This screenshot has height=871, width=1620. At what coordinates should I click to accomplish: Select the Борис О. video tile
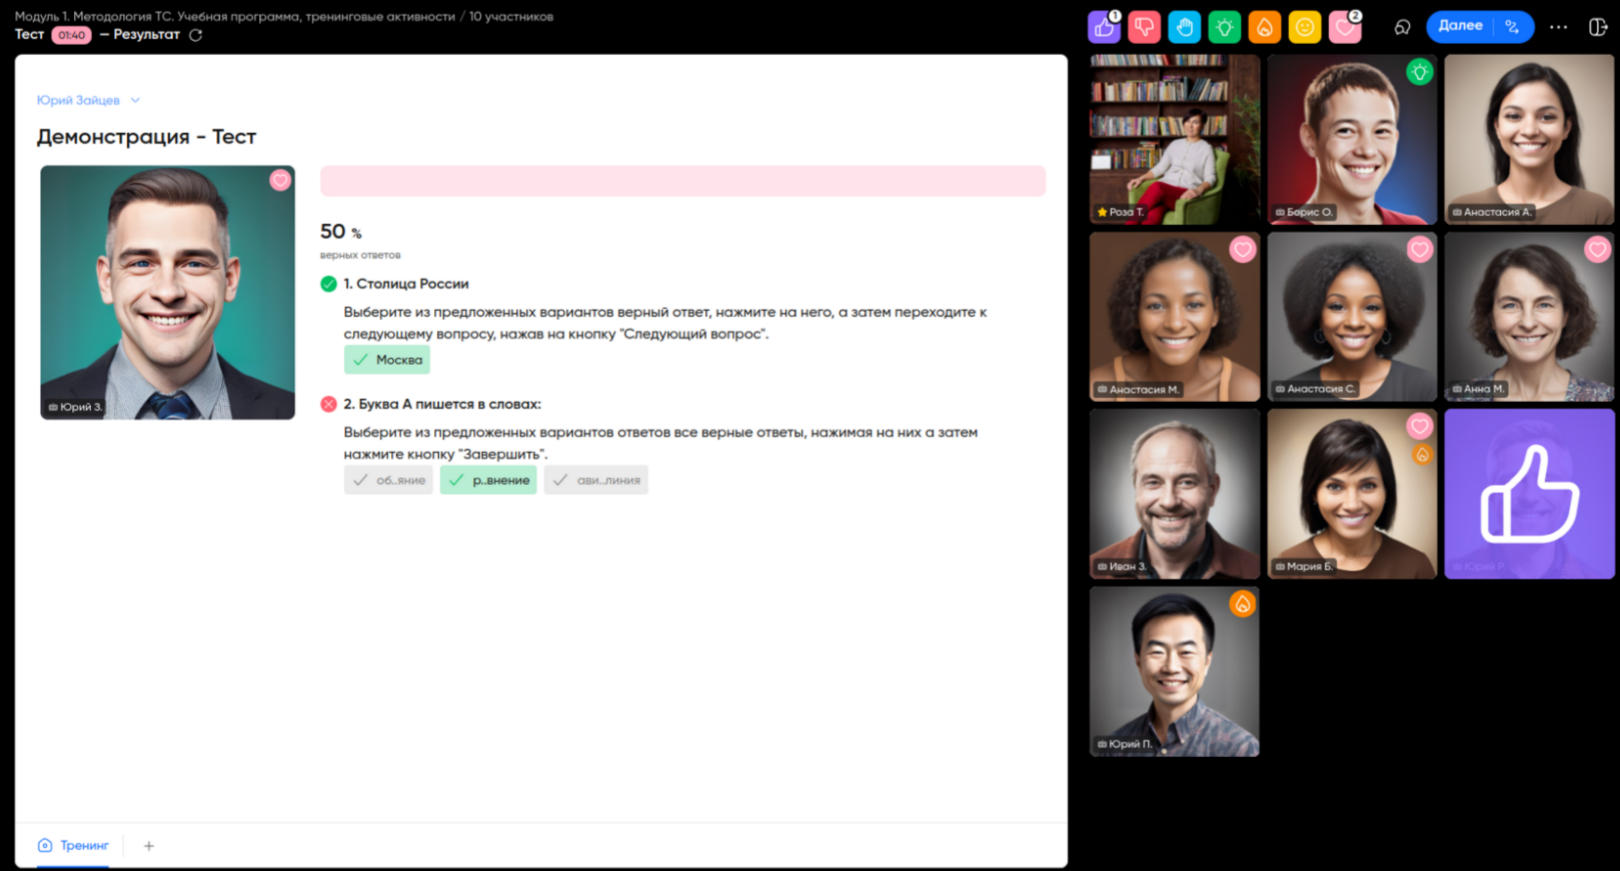coord(1352,139)
